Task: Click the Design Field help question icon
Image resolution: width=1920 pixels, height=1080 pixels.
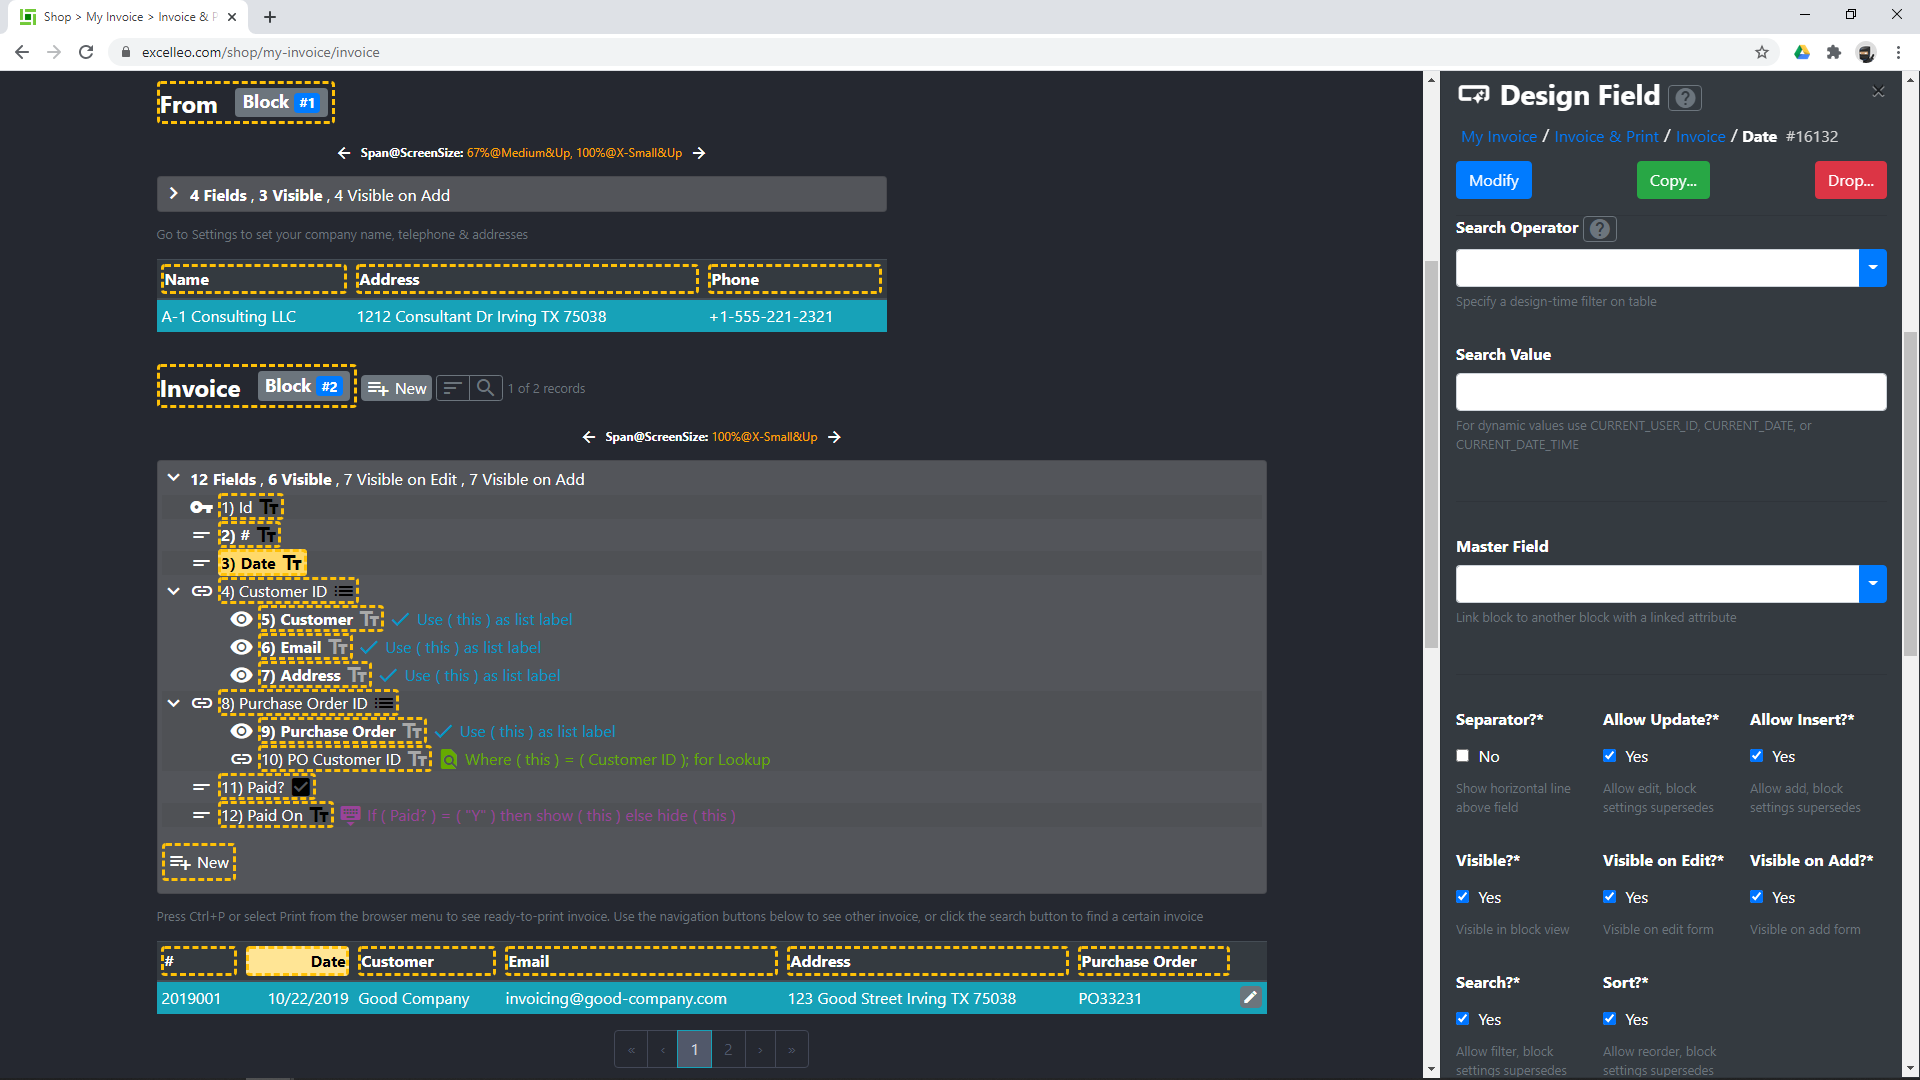Action: click(x=1685, y=98)
